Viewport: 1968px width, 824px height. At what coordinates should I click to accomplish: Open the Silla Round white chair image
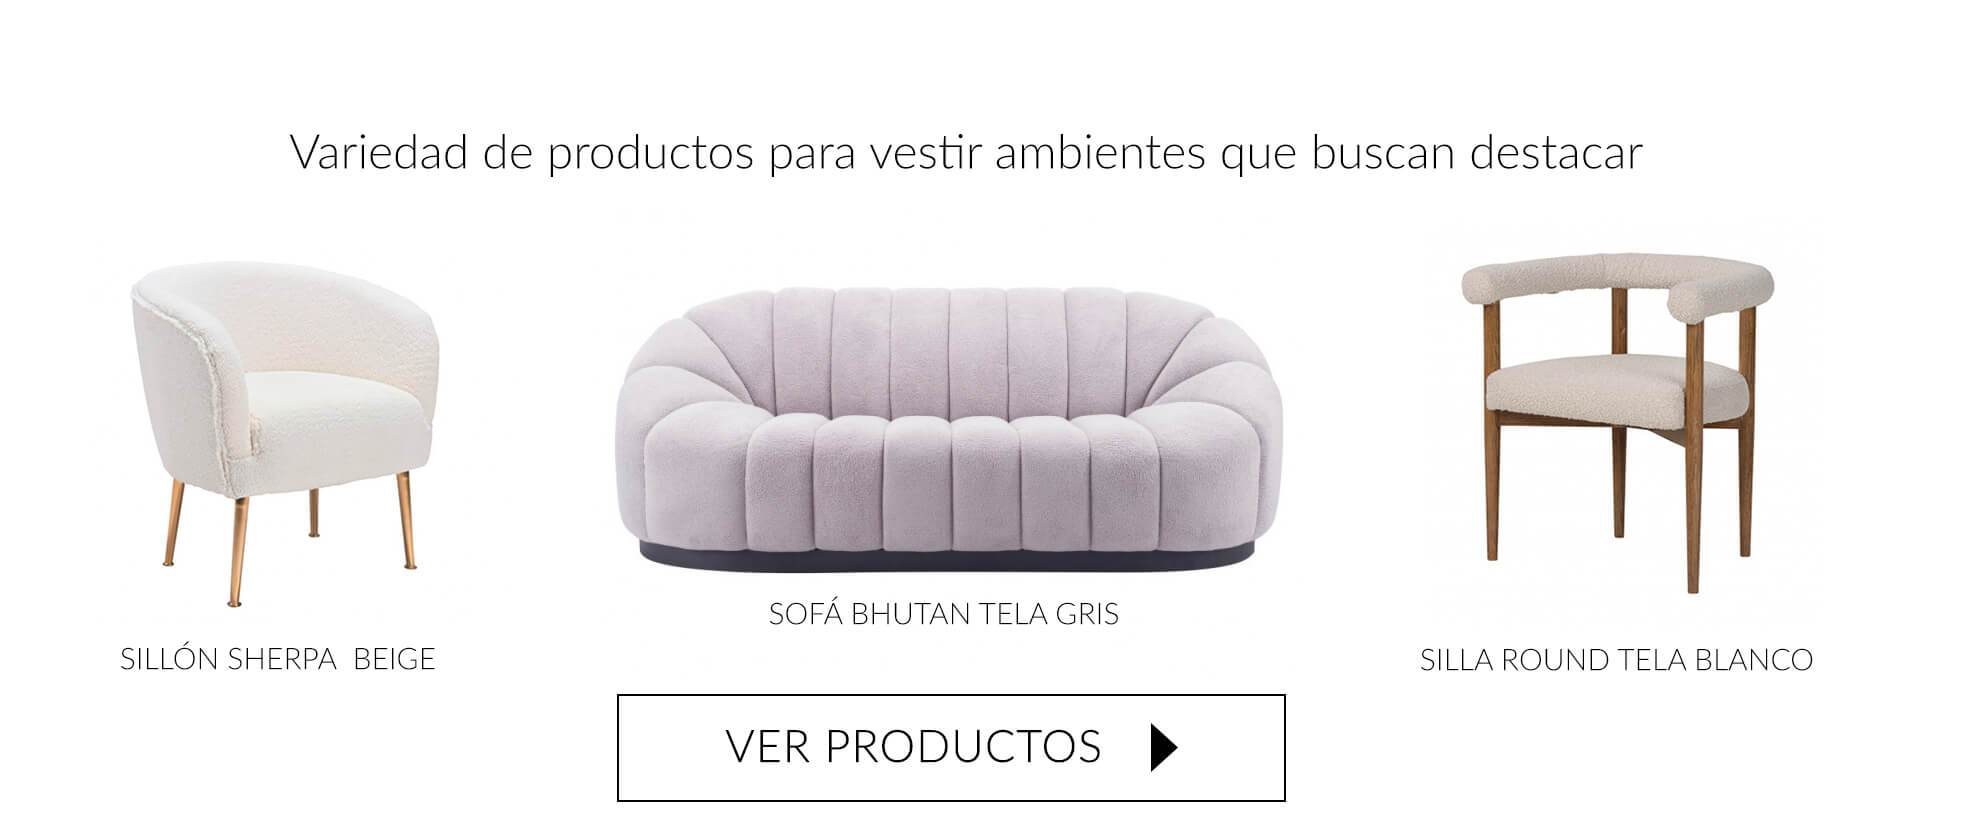(x=1617, y=422)
